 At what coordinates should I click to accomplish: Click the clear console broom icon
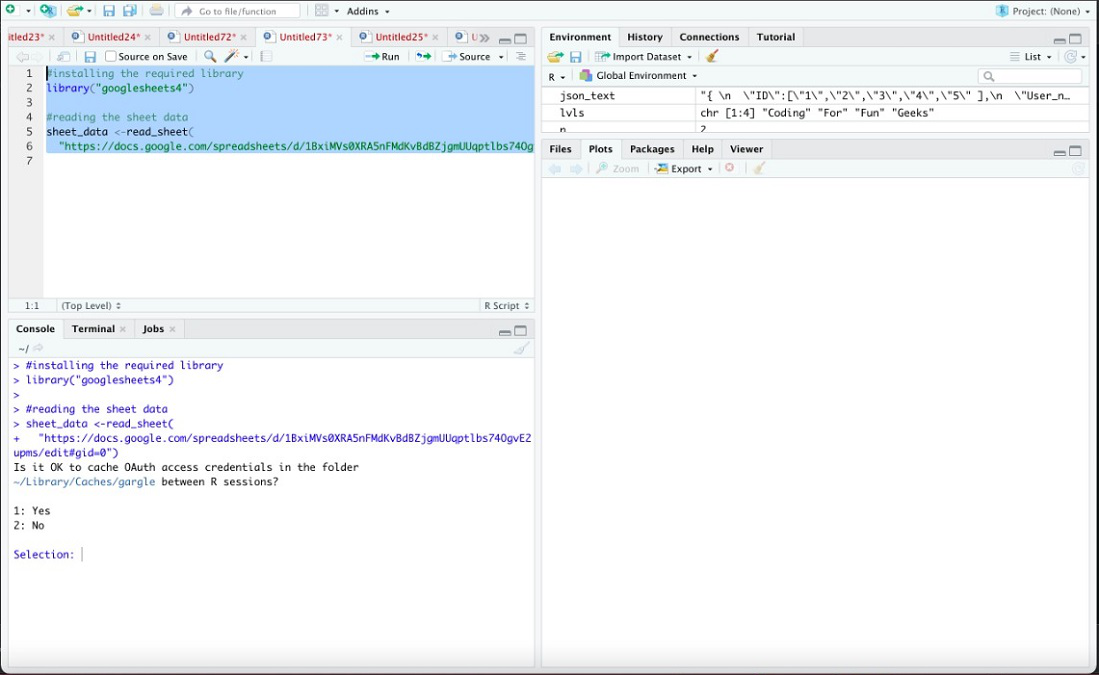click(x=521, y=348)
